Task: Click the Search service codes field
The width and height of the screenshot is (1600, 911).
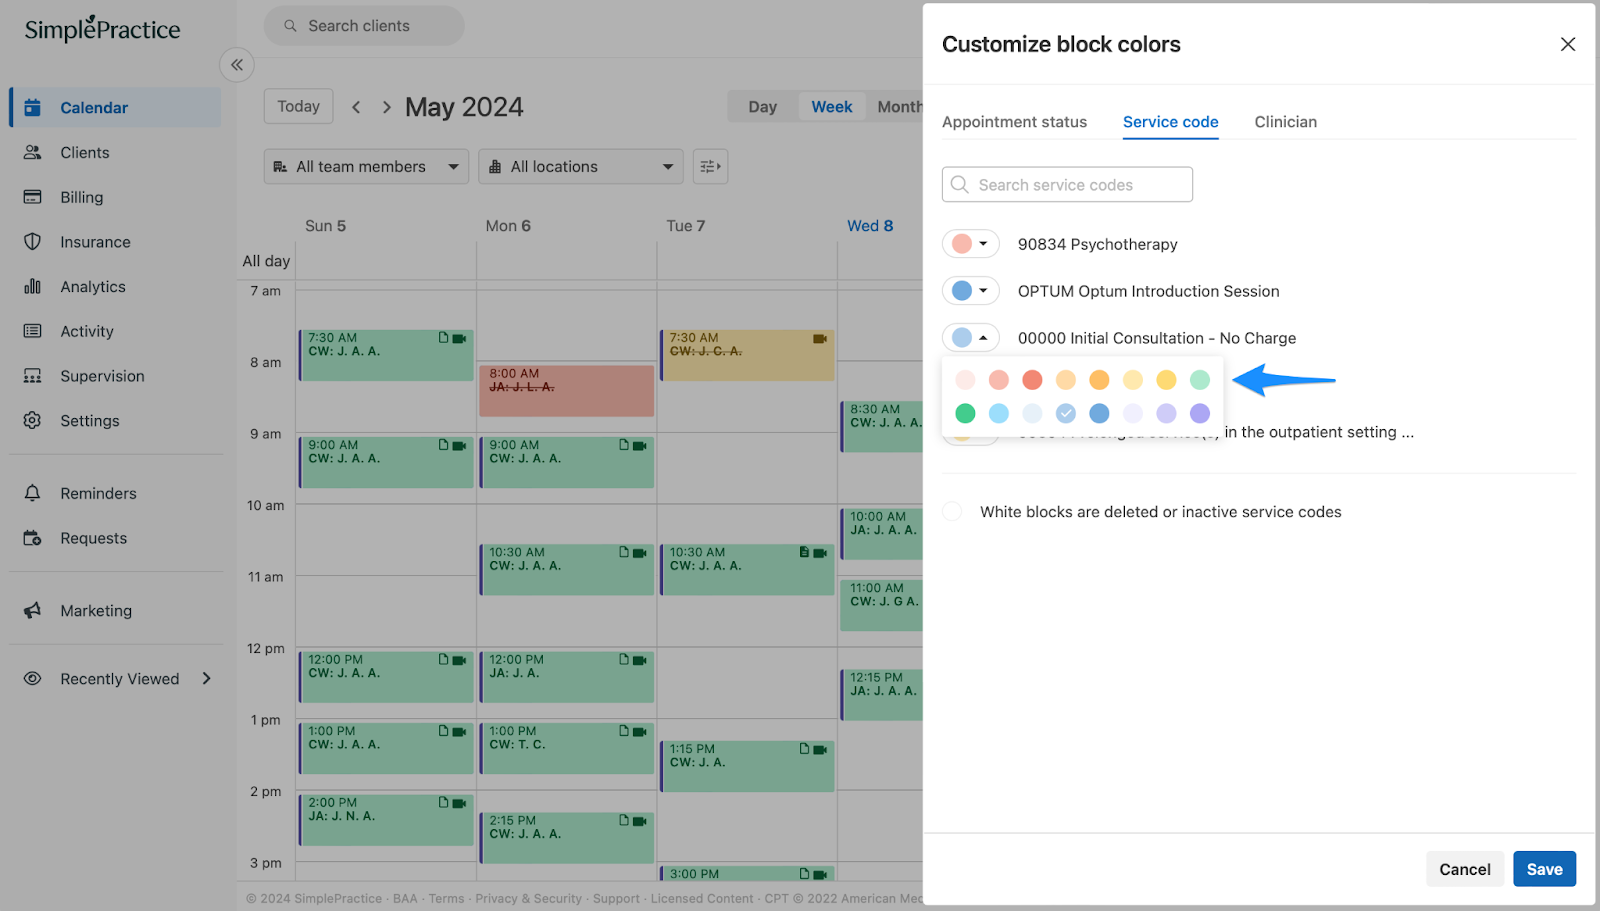Action: (x=1067, y=184)
